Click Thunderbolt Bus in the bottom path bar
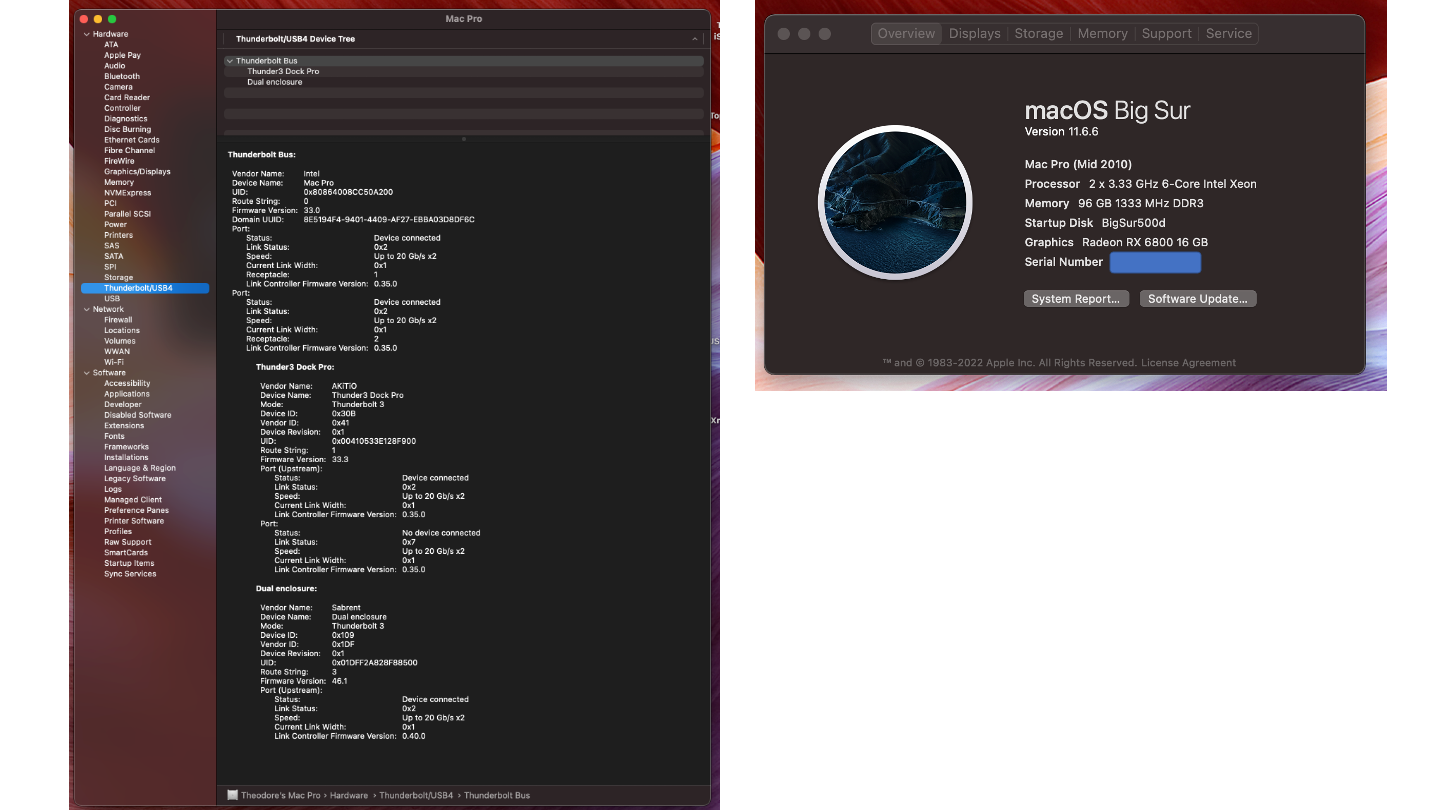The image size is (1440, 810). pos(497,795)
